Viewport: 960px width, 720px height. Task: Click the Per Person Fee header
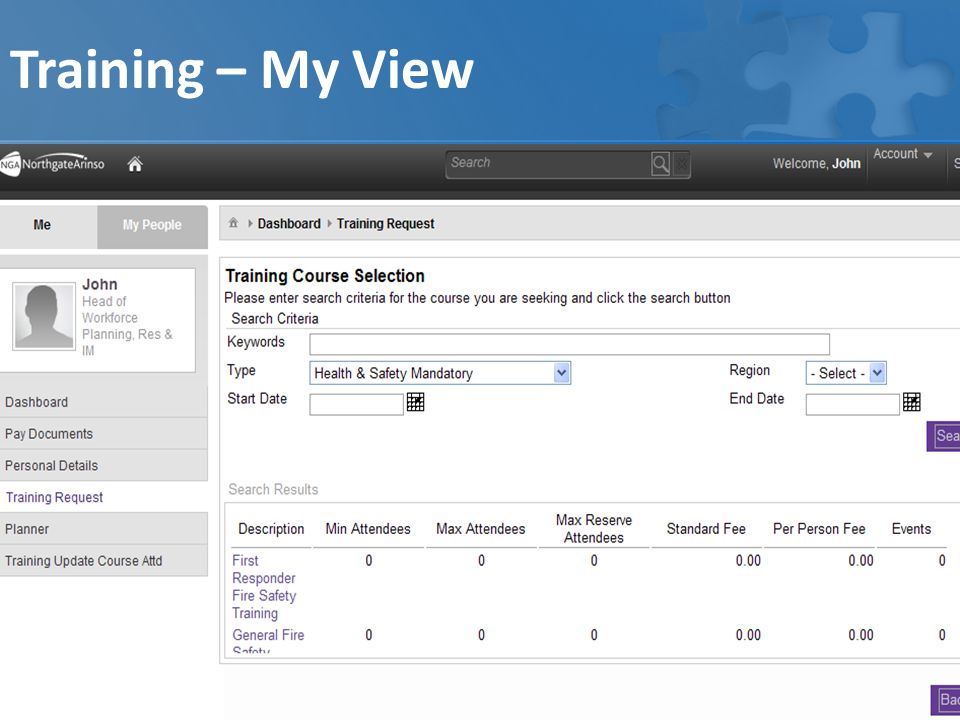(x=819, y=529)
